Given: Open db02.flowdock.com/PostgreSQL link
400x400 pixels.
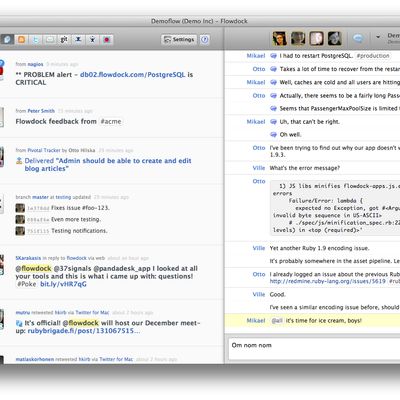Looking at the screenshot, I should coord(133,75).
